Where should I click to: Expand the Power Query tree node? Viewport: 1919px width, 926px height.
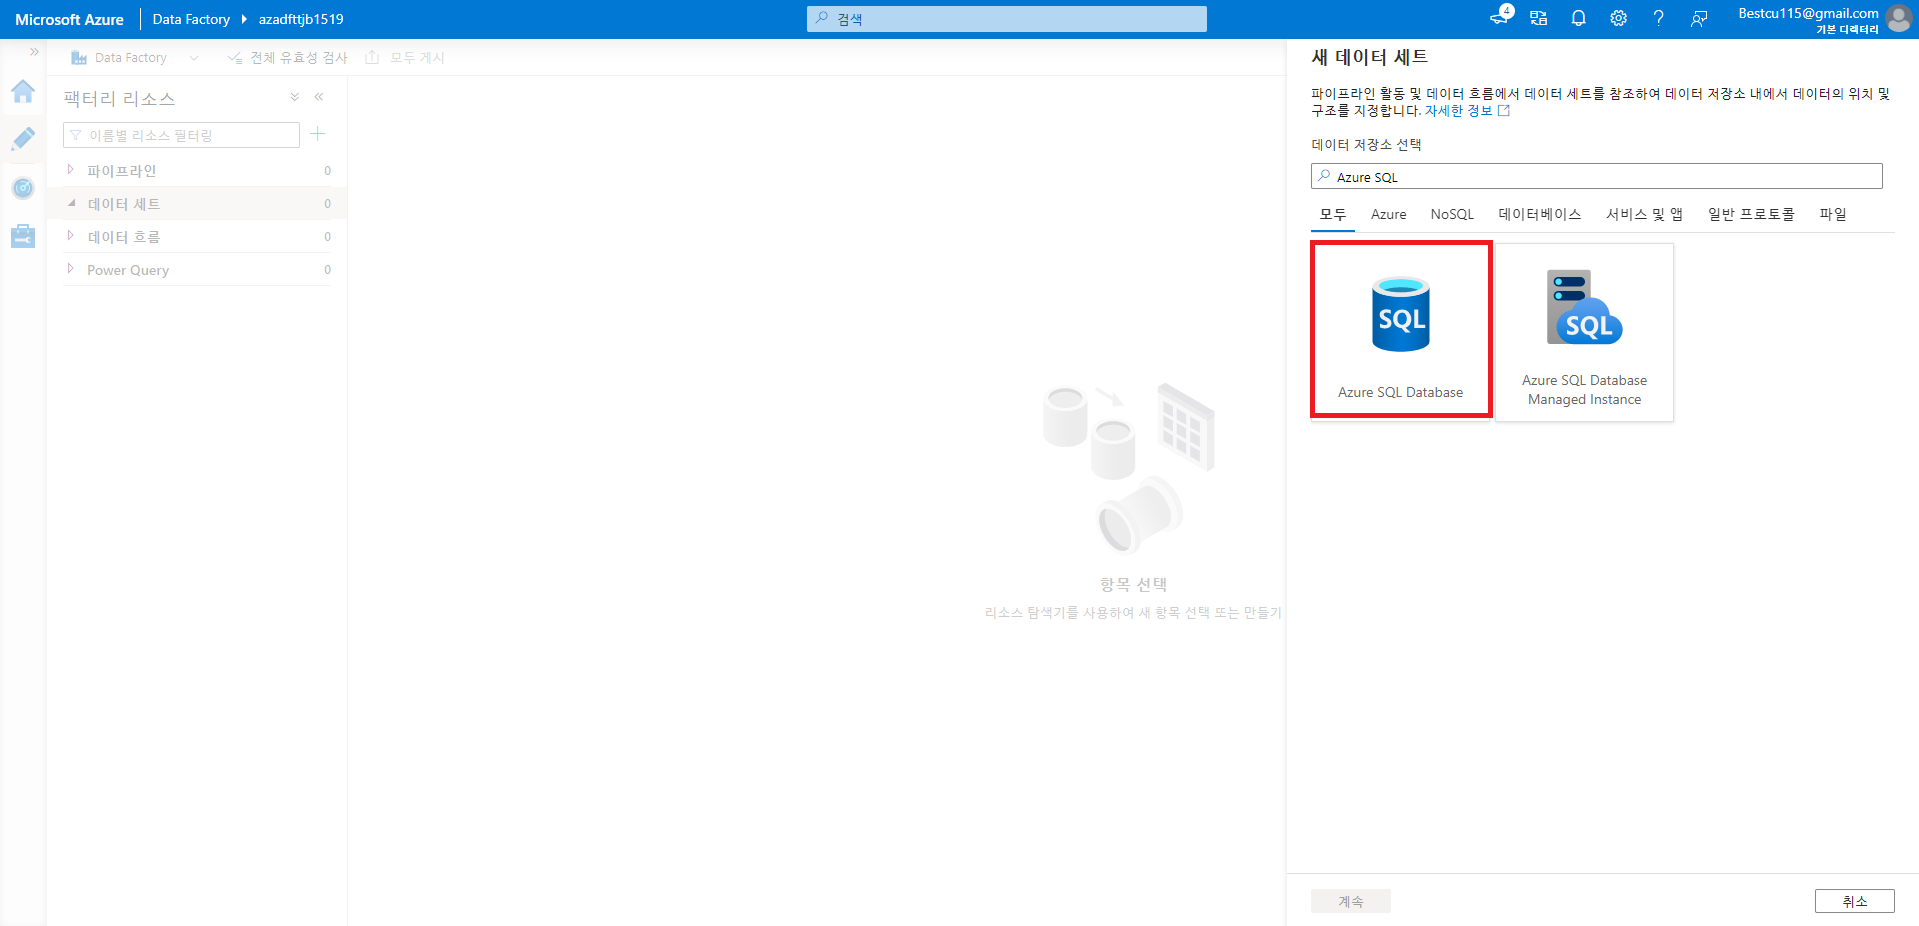(x=71, y=269)
